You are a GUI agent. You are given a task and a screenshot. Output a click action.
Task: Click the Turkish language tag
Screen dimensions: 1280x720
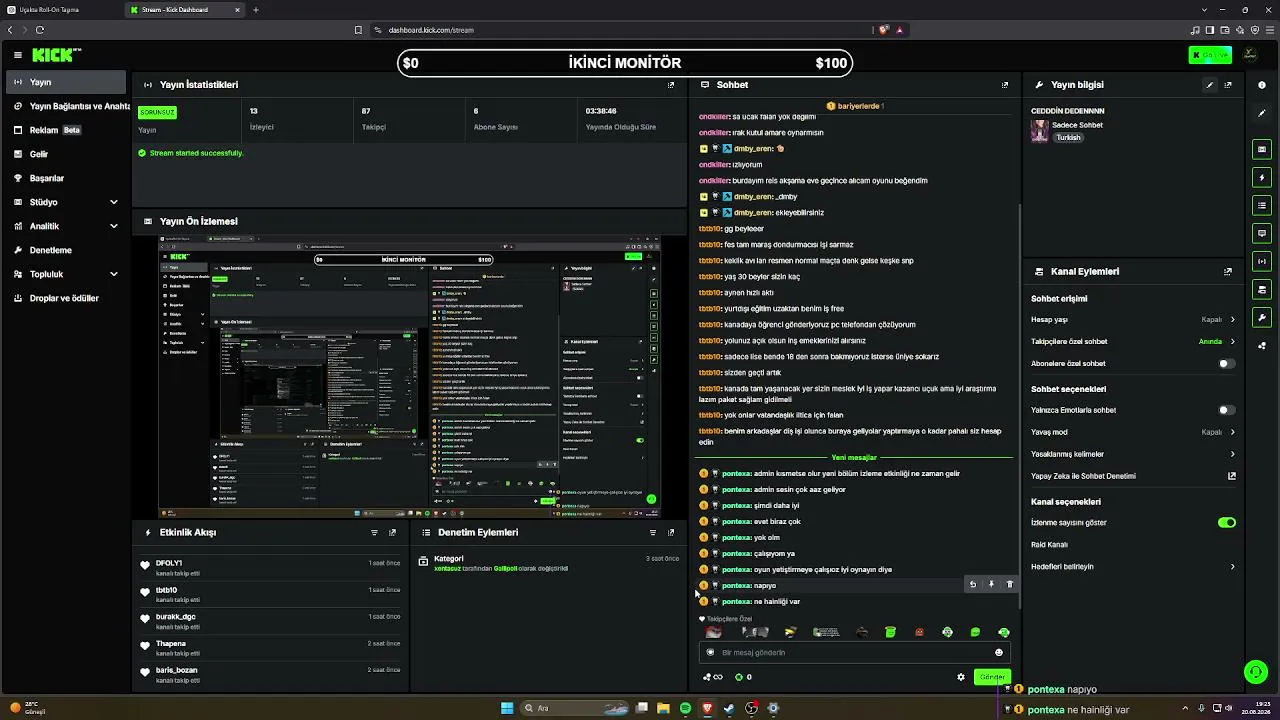[x=1068, y=137]
